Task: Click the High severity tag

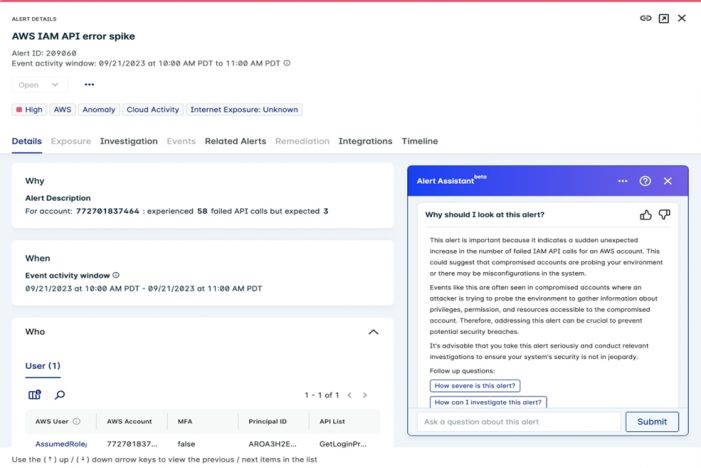Action: coord(30,110)
